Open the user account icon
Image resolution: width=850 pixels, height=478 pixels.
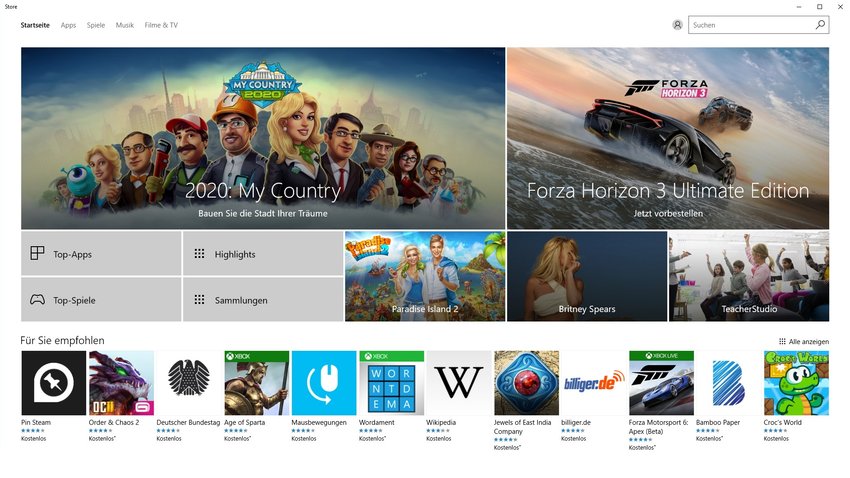677,25
